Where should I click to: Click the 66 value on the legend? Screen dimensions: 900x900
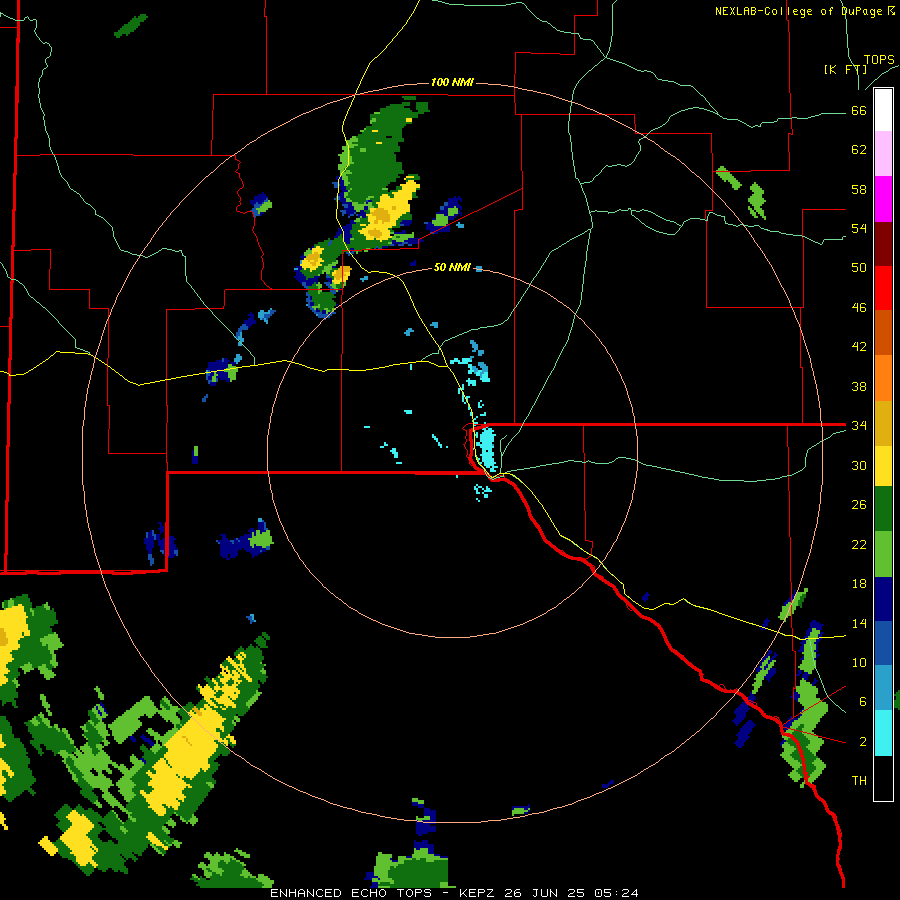point(859,110)
